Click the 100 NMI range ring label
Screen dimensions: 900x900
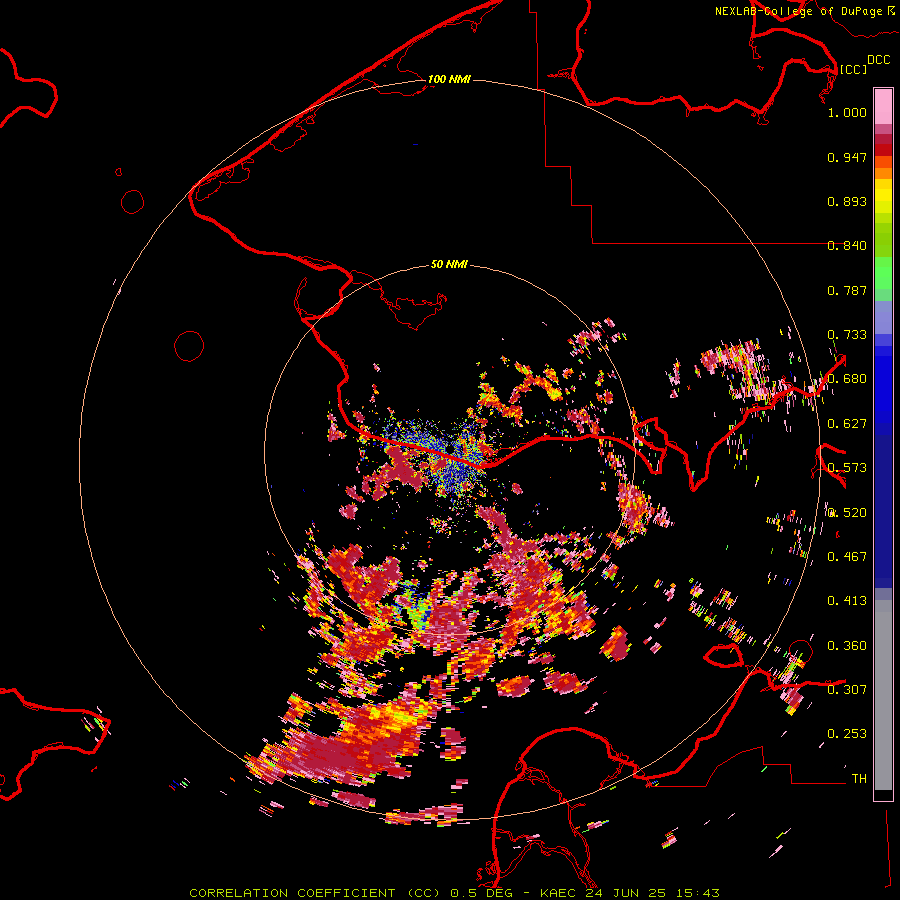click(x=449, y=79)
